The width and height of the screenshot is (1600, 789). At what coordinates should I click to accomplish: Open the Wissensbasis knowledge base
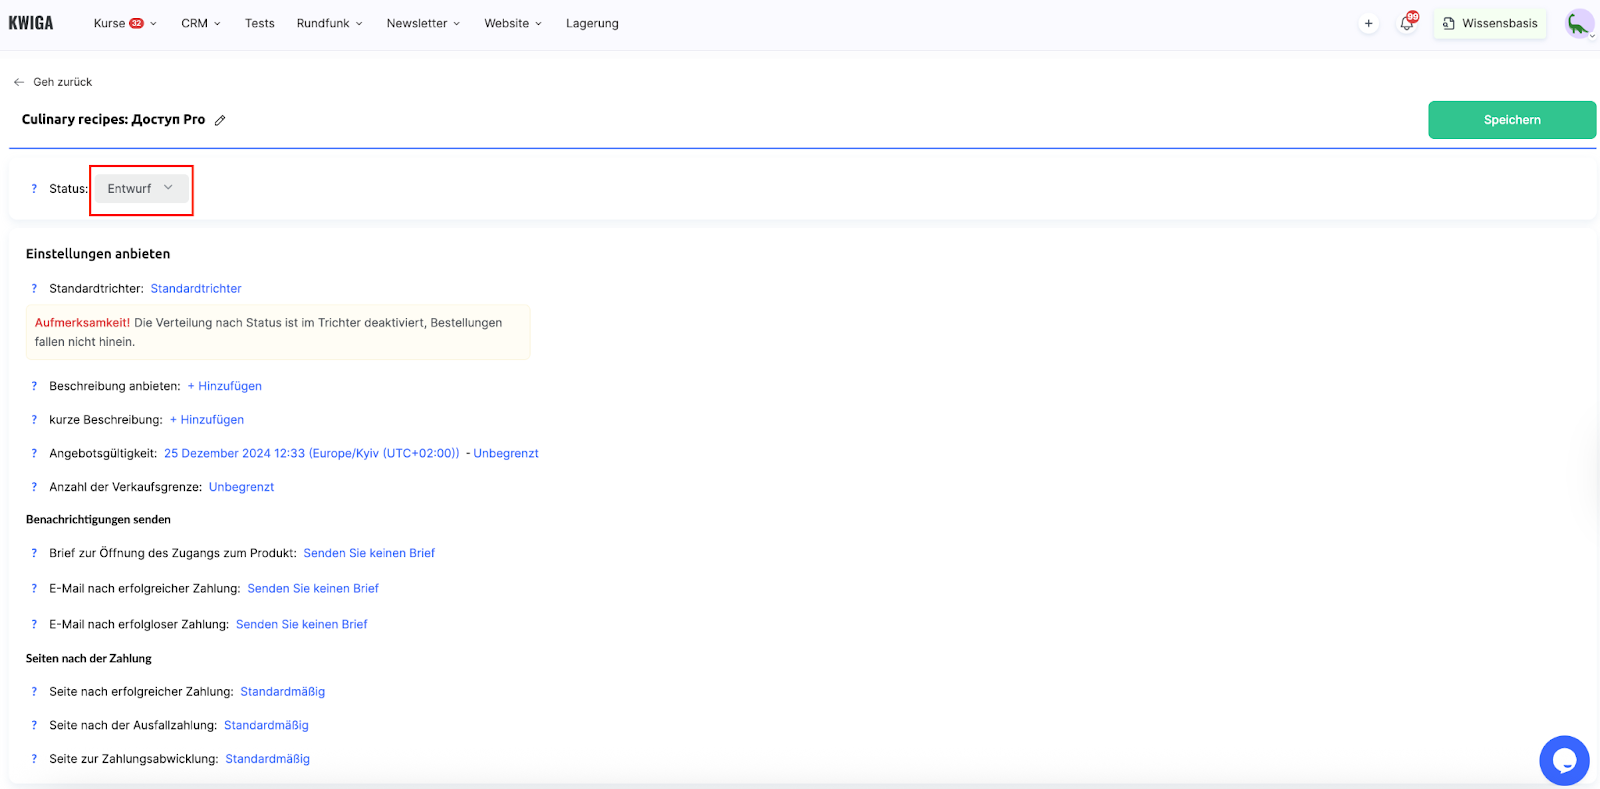pos(1490,24)
